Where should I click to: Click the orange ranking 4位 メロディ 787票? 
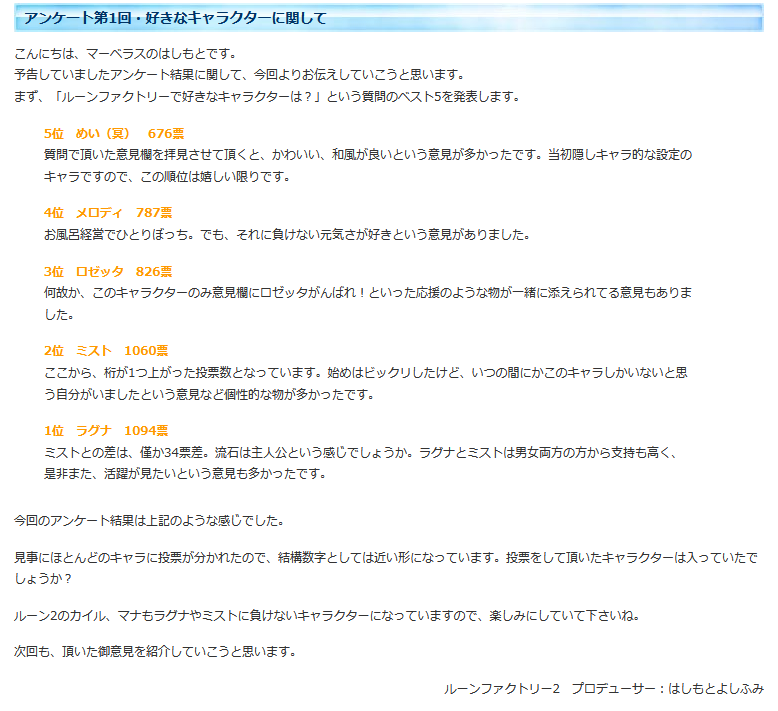[x=108, y=213]
